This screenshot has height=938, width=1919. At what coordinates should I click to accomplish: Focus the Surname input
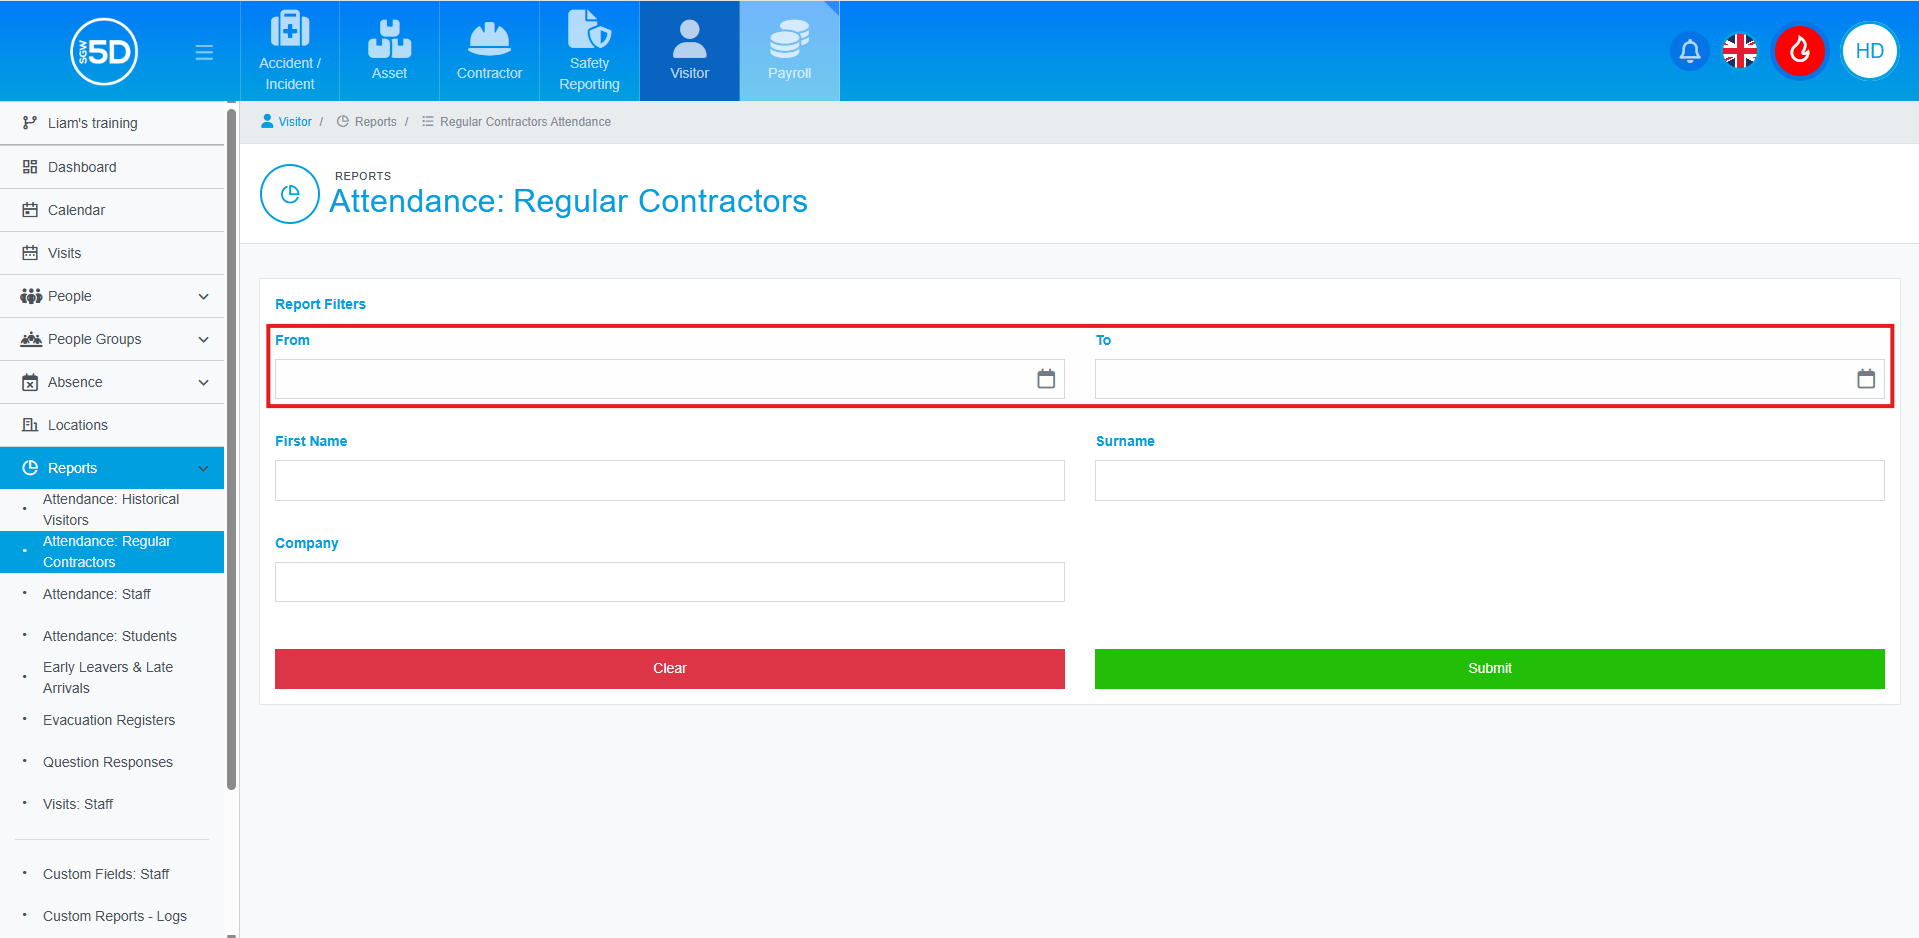point(1490,481)
